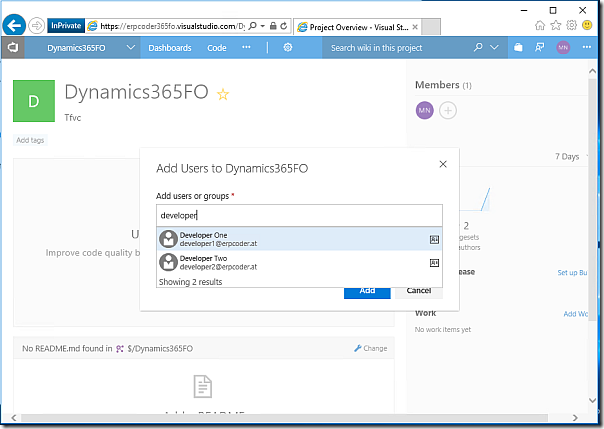Open project settings gear in navigation bar
Image resolution: width=604 pixels, height=429 pixels.
[288, 47]
